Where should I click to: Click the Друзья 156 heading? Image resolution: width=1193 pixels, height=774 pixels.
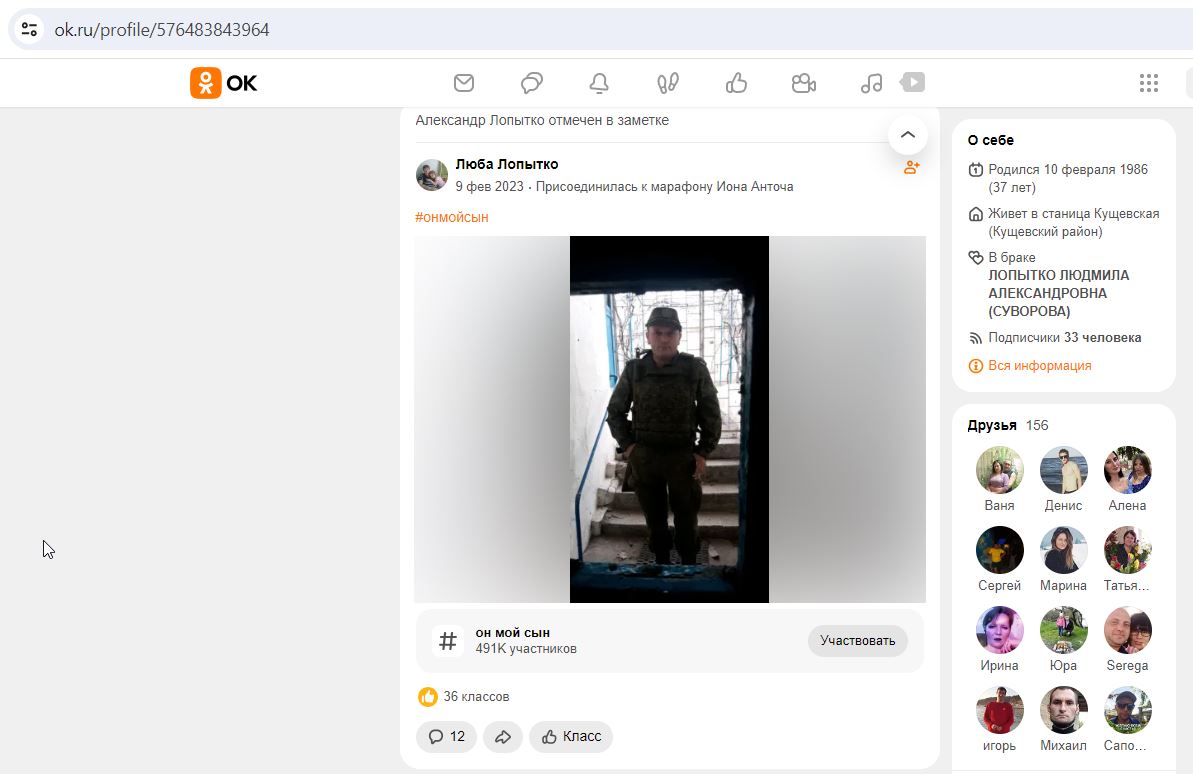(1007, 425)
